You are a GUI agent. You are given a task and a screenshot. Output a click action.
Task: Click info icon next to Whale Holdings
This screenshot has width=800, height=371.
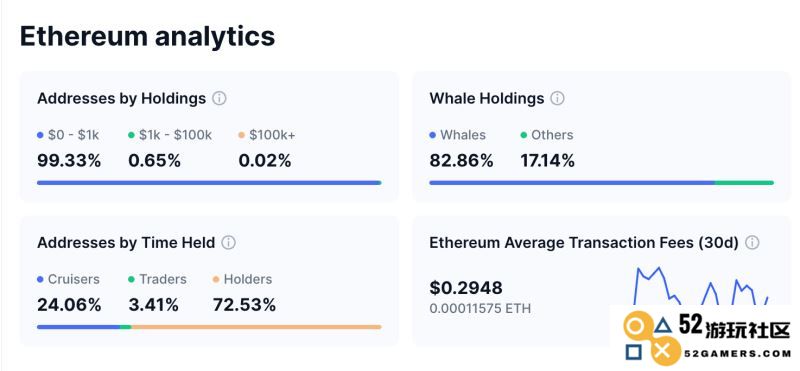557,98
